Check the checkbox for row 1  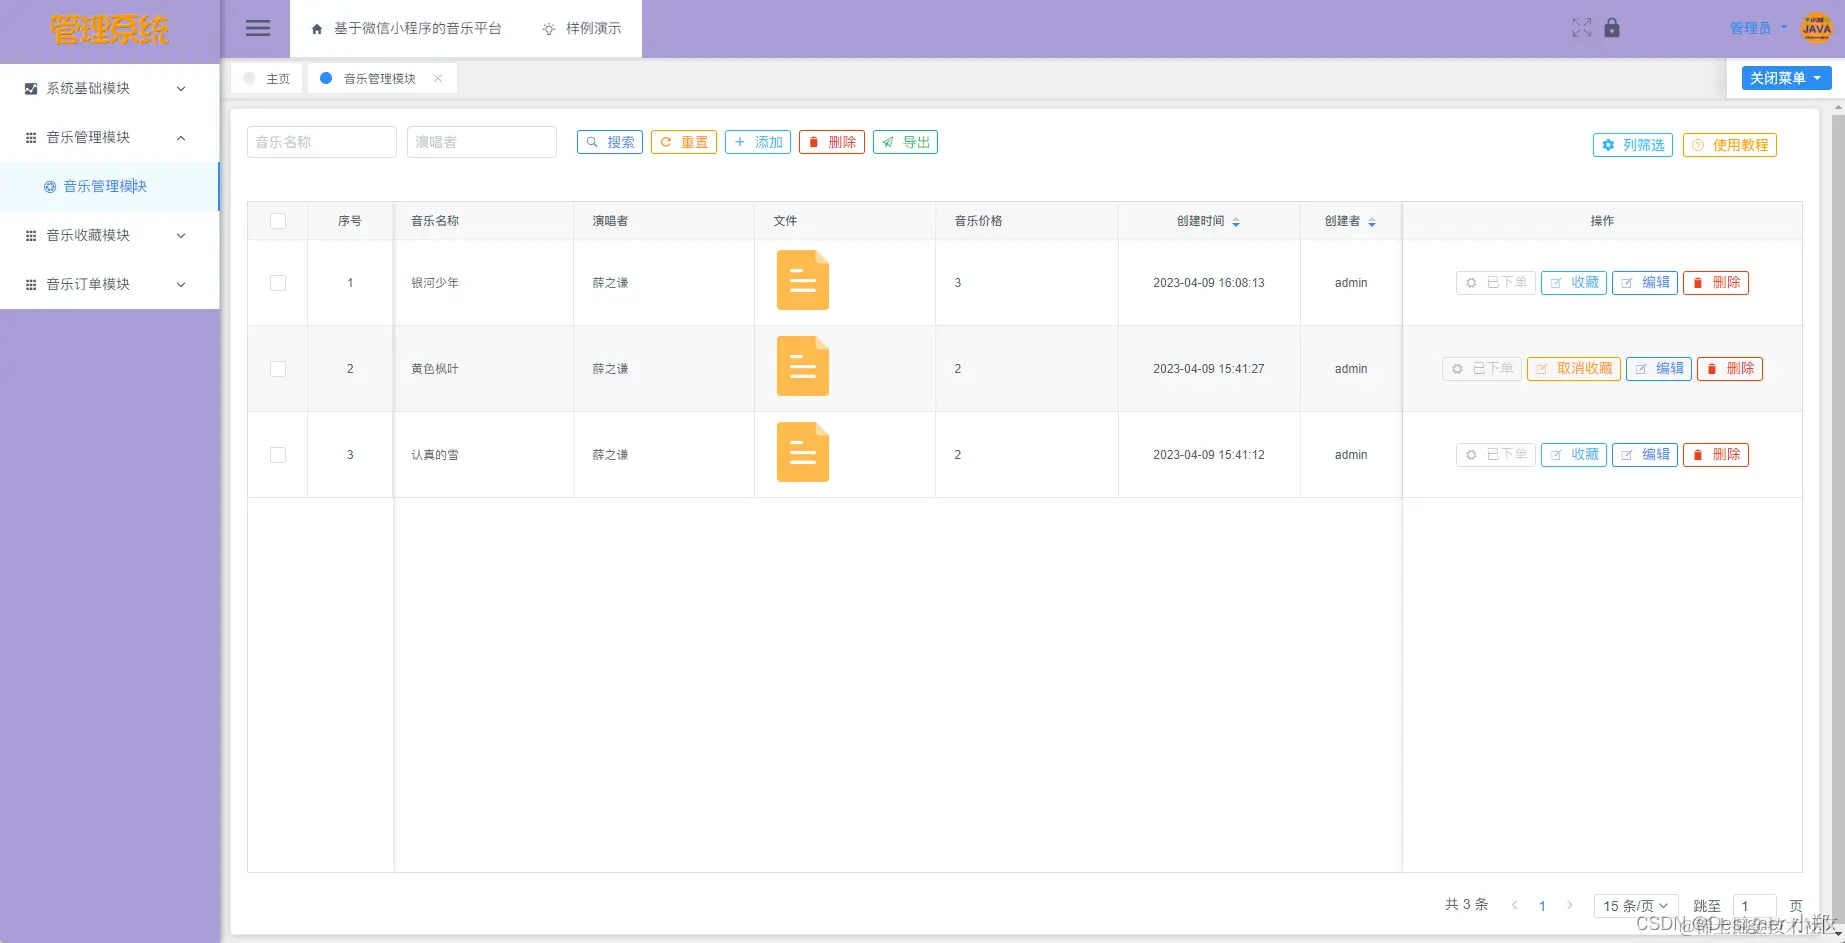click(278, 283)
